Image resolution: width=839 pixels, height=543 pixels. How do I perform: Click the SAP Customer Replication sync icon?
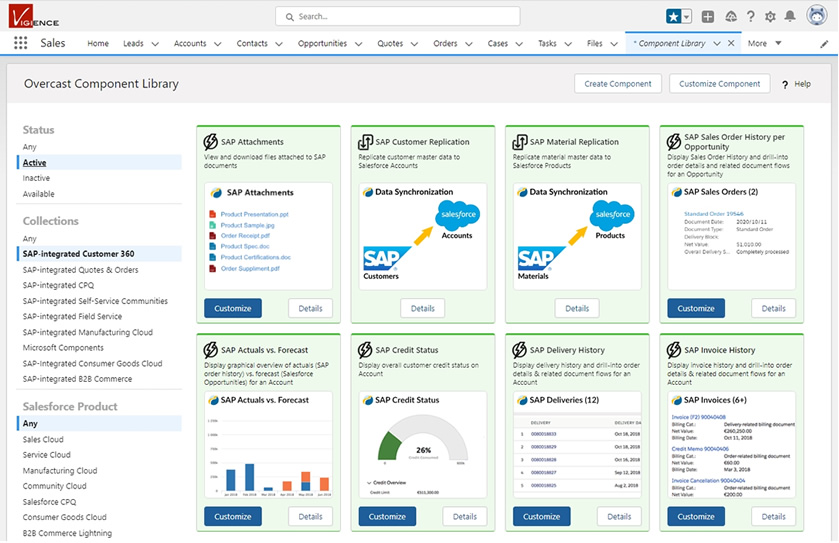[x=365, y=142]
